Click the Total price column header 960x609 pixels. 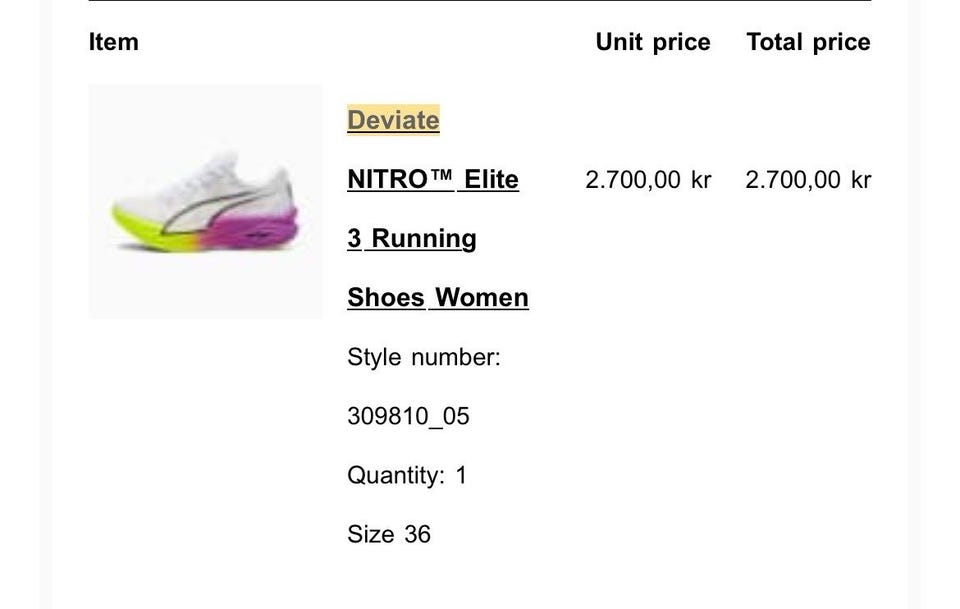[x=808, y=42]
